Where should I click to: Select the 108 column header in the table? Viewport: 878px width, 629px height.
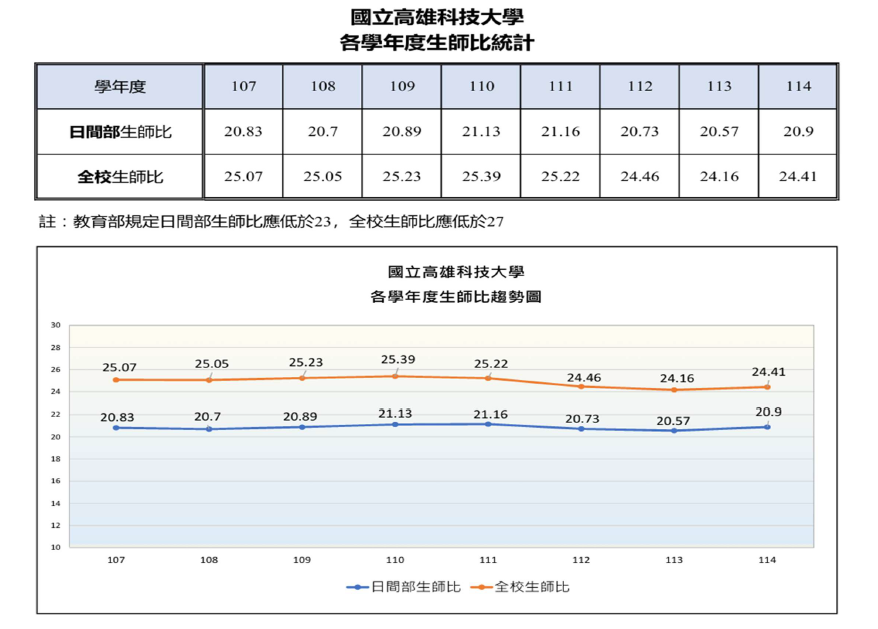(x=323, y=87)
